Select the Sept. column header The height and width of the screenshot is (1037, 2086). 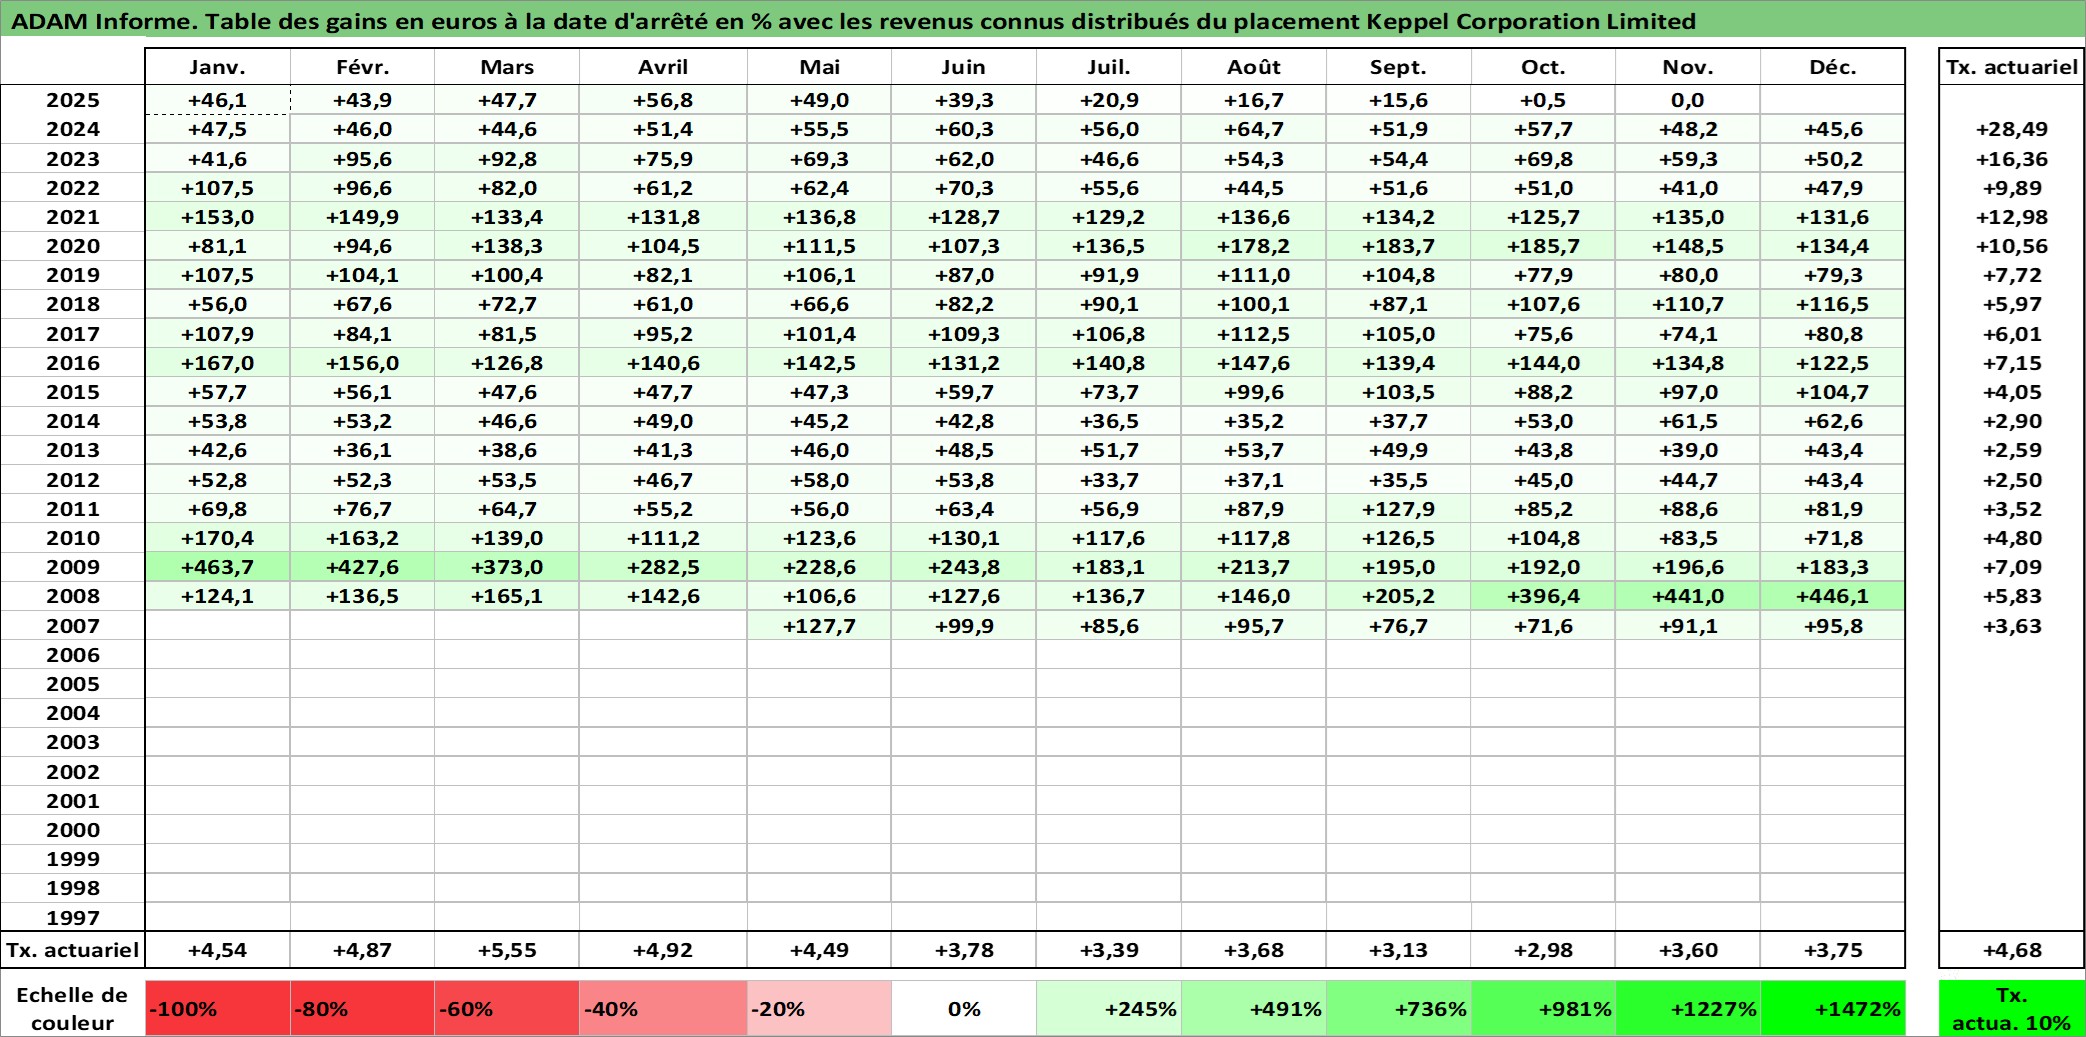[1398, 67]
